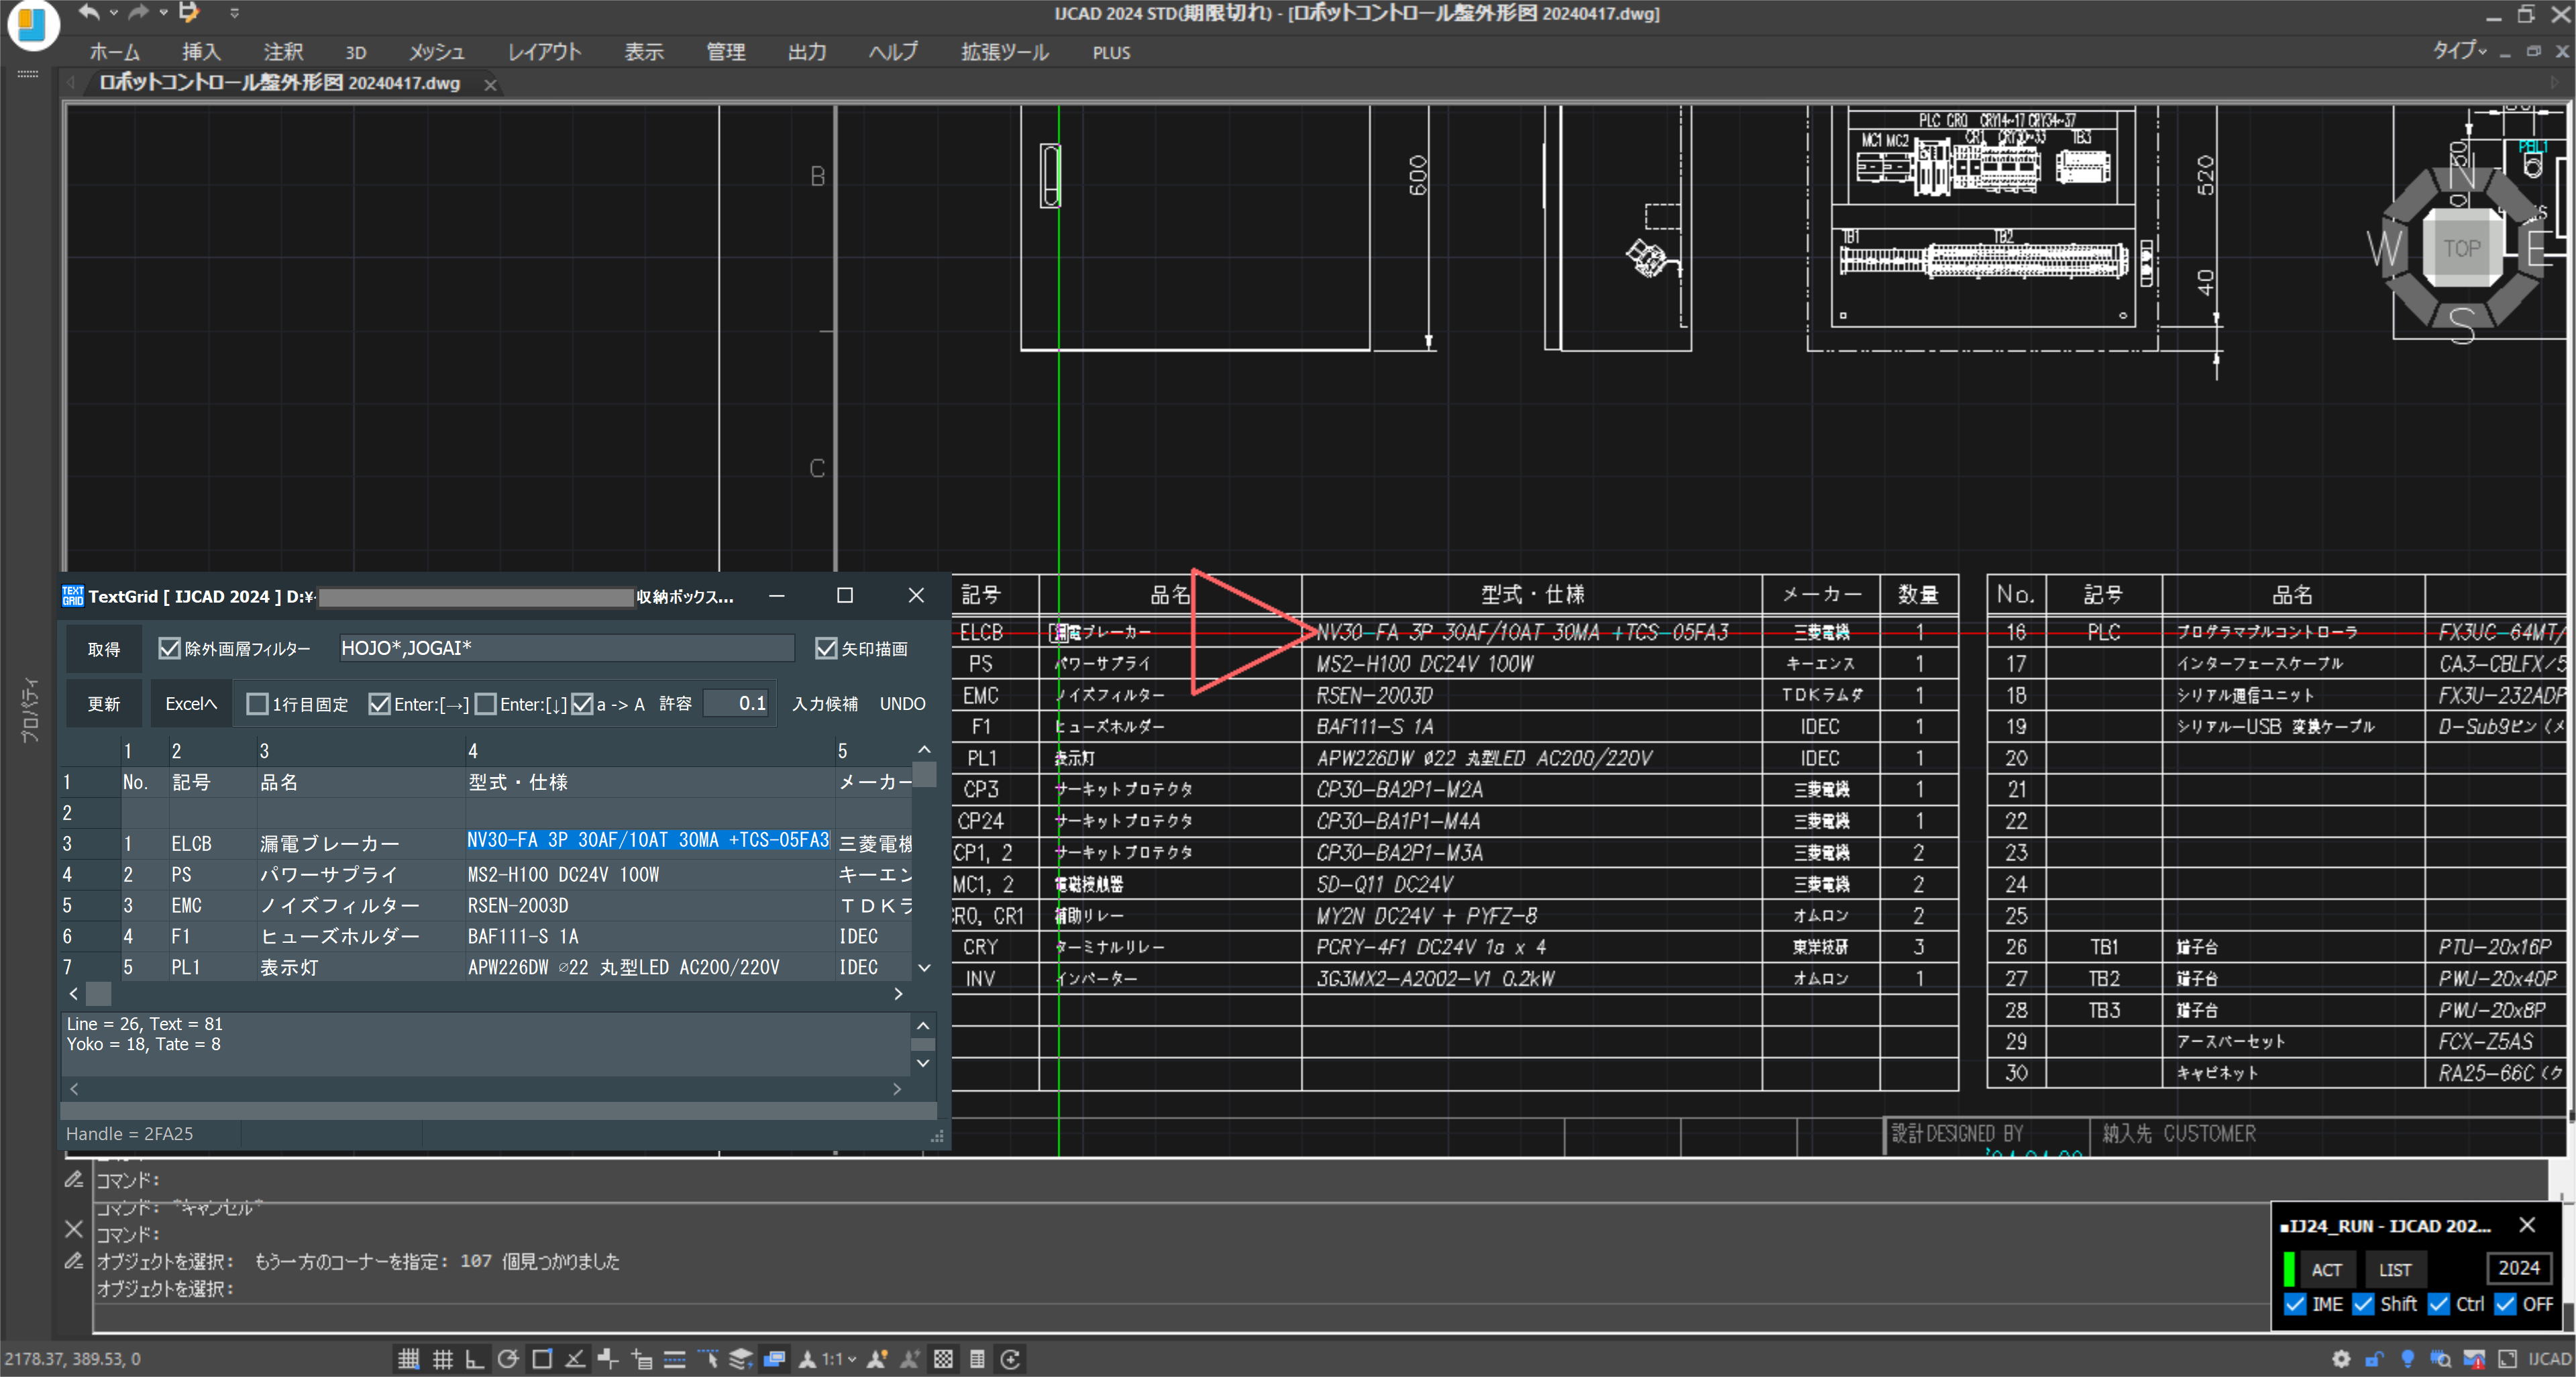
Task: Toggle selection cycling cursor icon in the status bar
Action: pos(708,1359)
